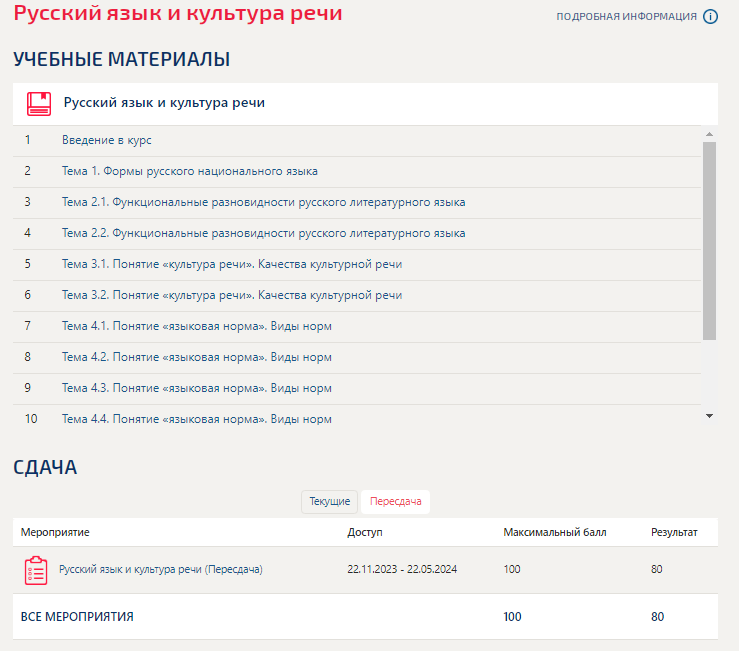Open Тема 4.1 Понятие «языковая норма»
This screenshot has width=739, height=651.
pyautogui.click(x=197, y=326)
